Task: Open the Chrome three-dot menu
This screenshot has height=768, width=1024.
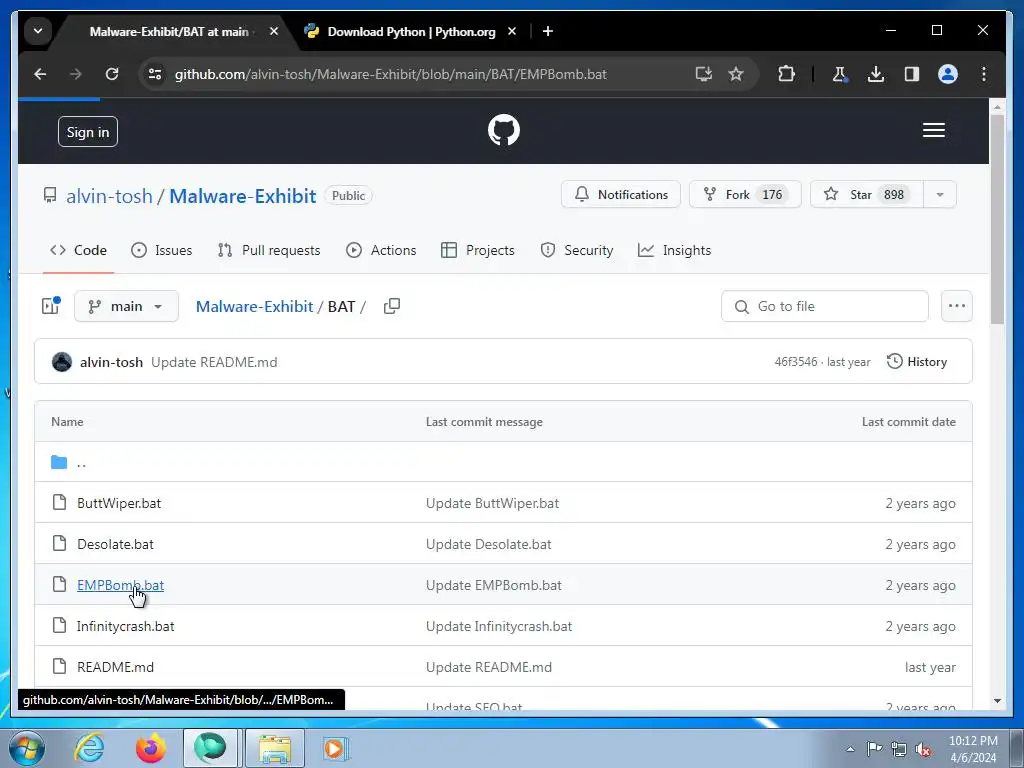Action: click(x=984, y=74)
